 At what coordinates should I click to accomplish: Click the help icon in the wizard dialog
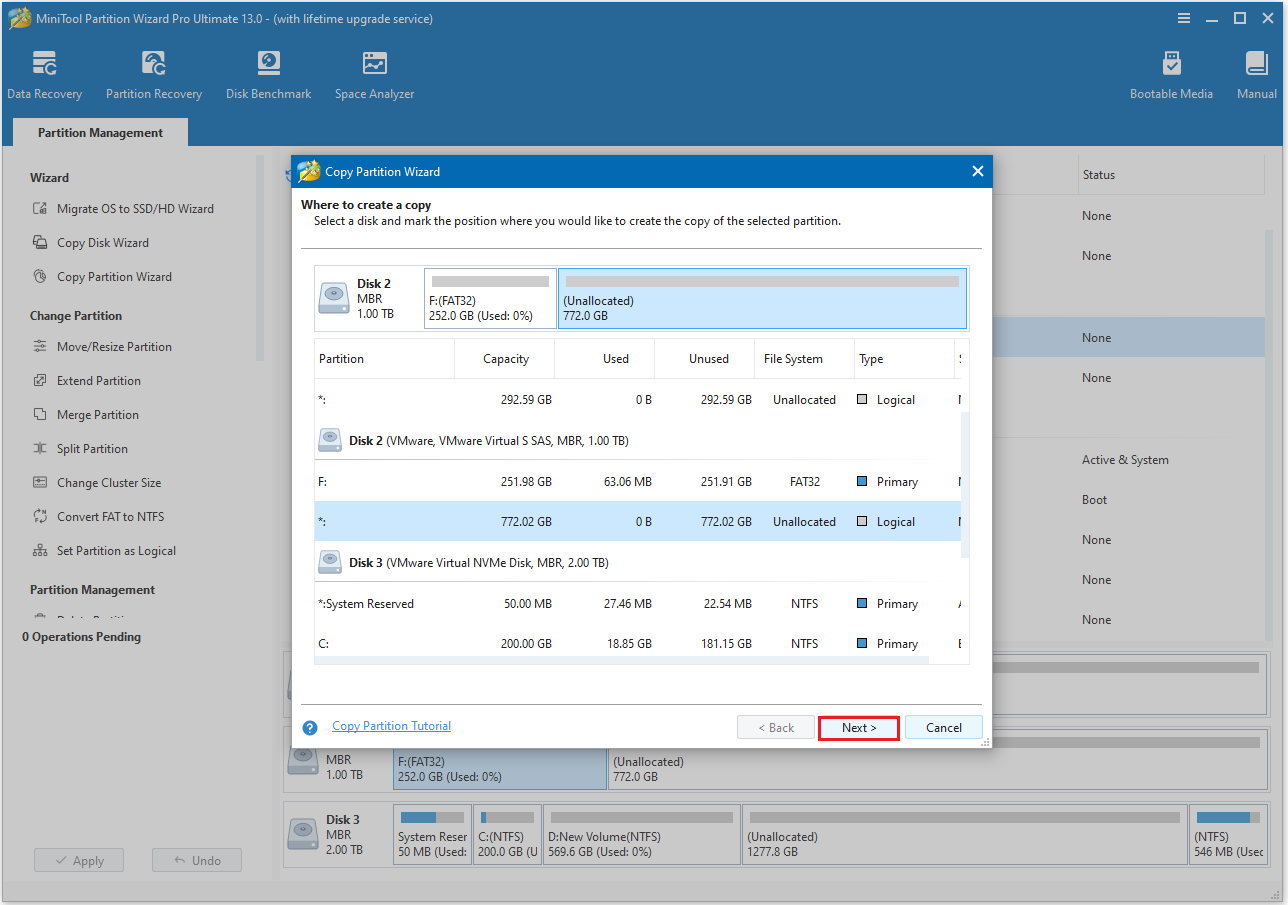(x=309, y=727)
